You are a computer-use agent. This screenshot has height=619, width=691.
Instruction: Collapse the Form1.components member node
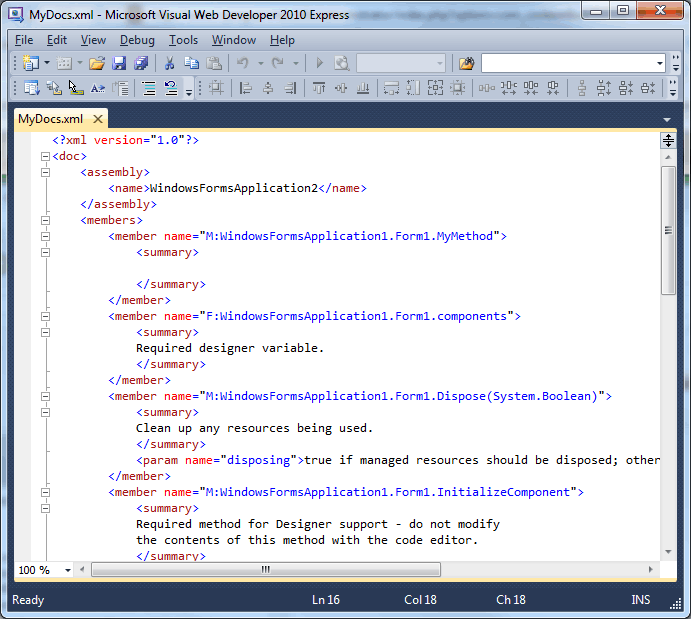(x=45, y=316)
